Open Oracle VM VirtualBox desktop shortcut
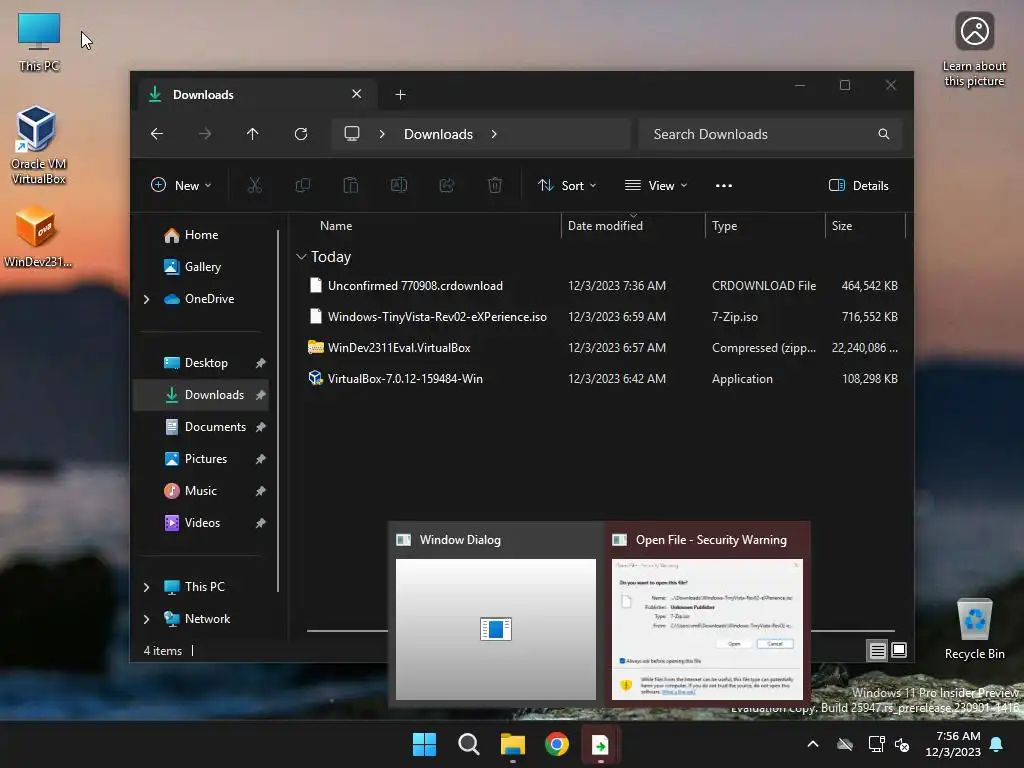 38,145
